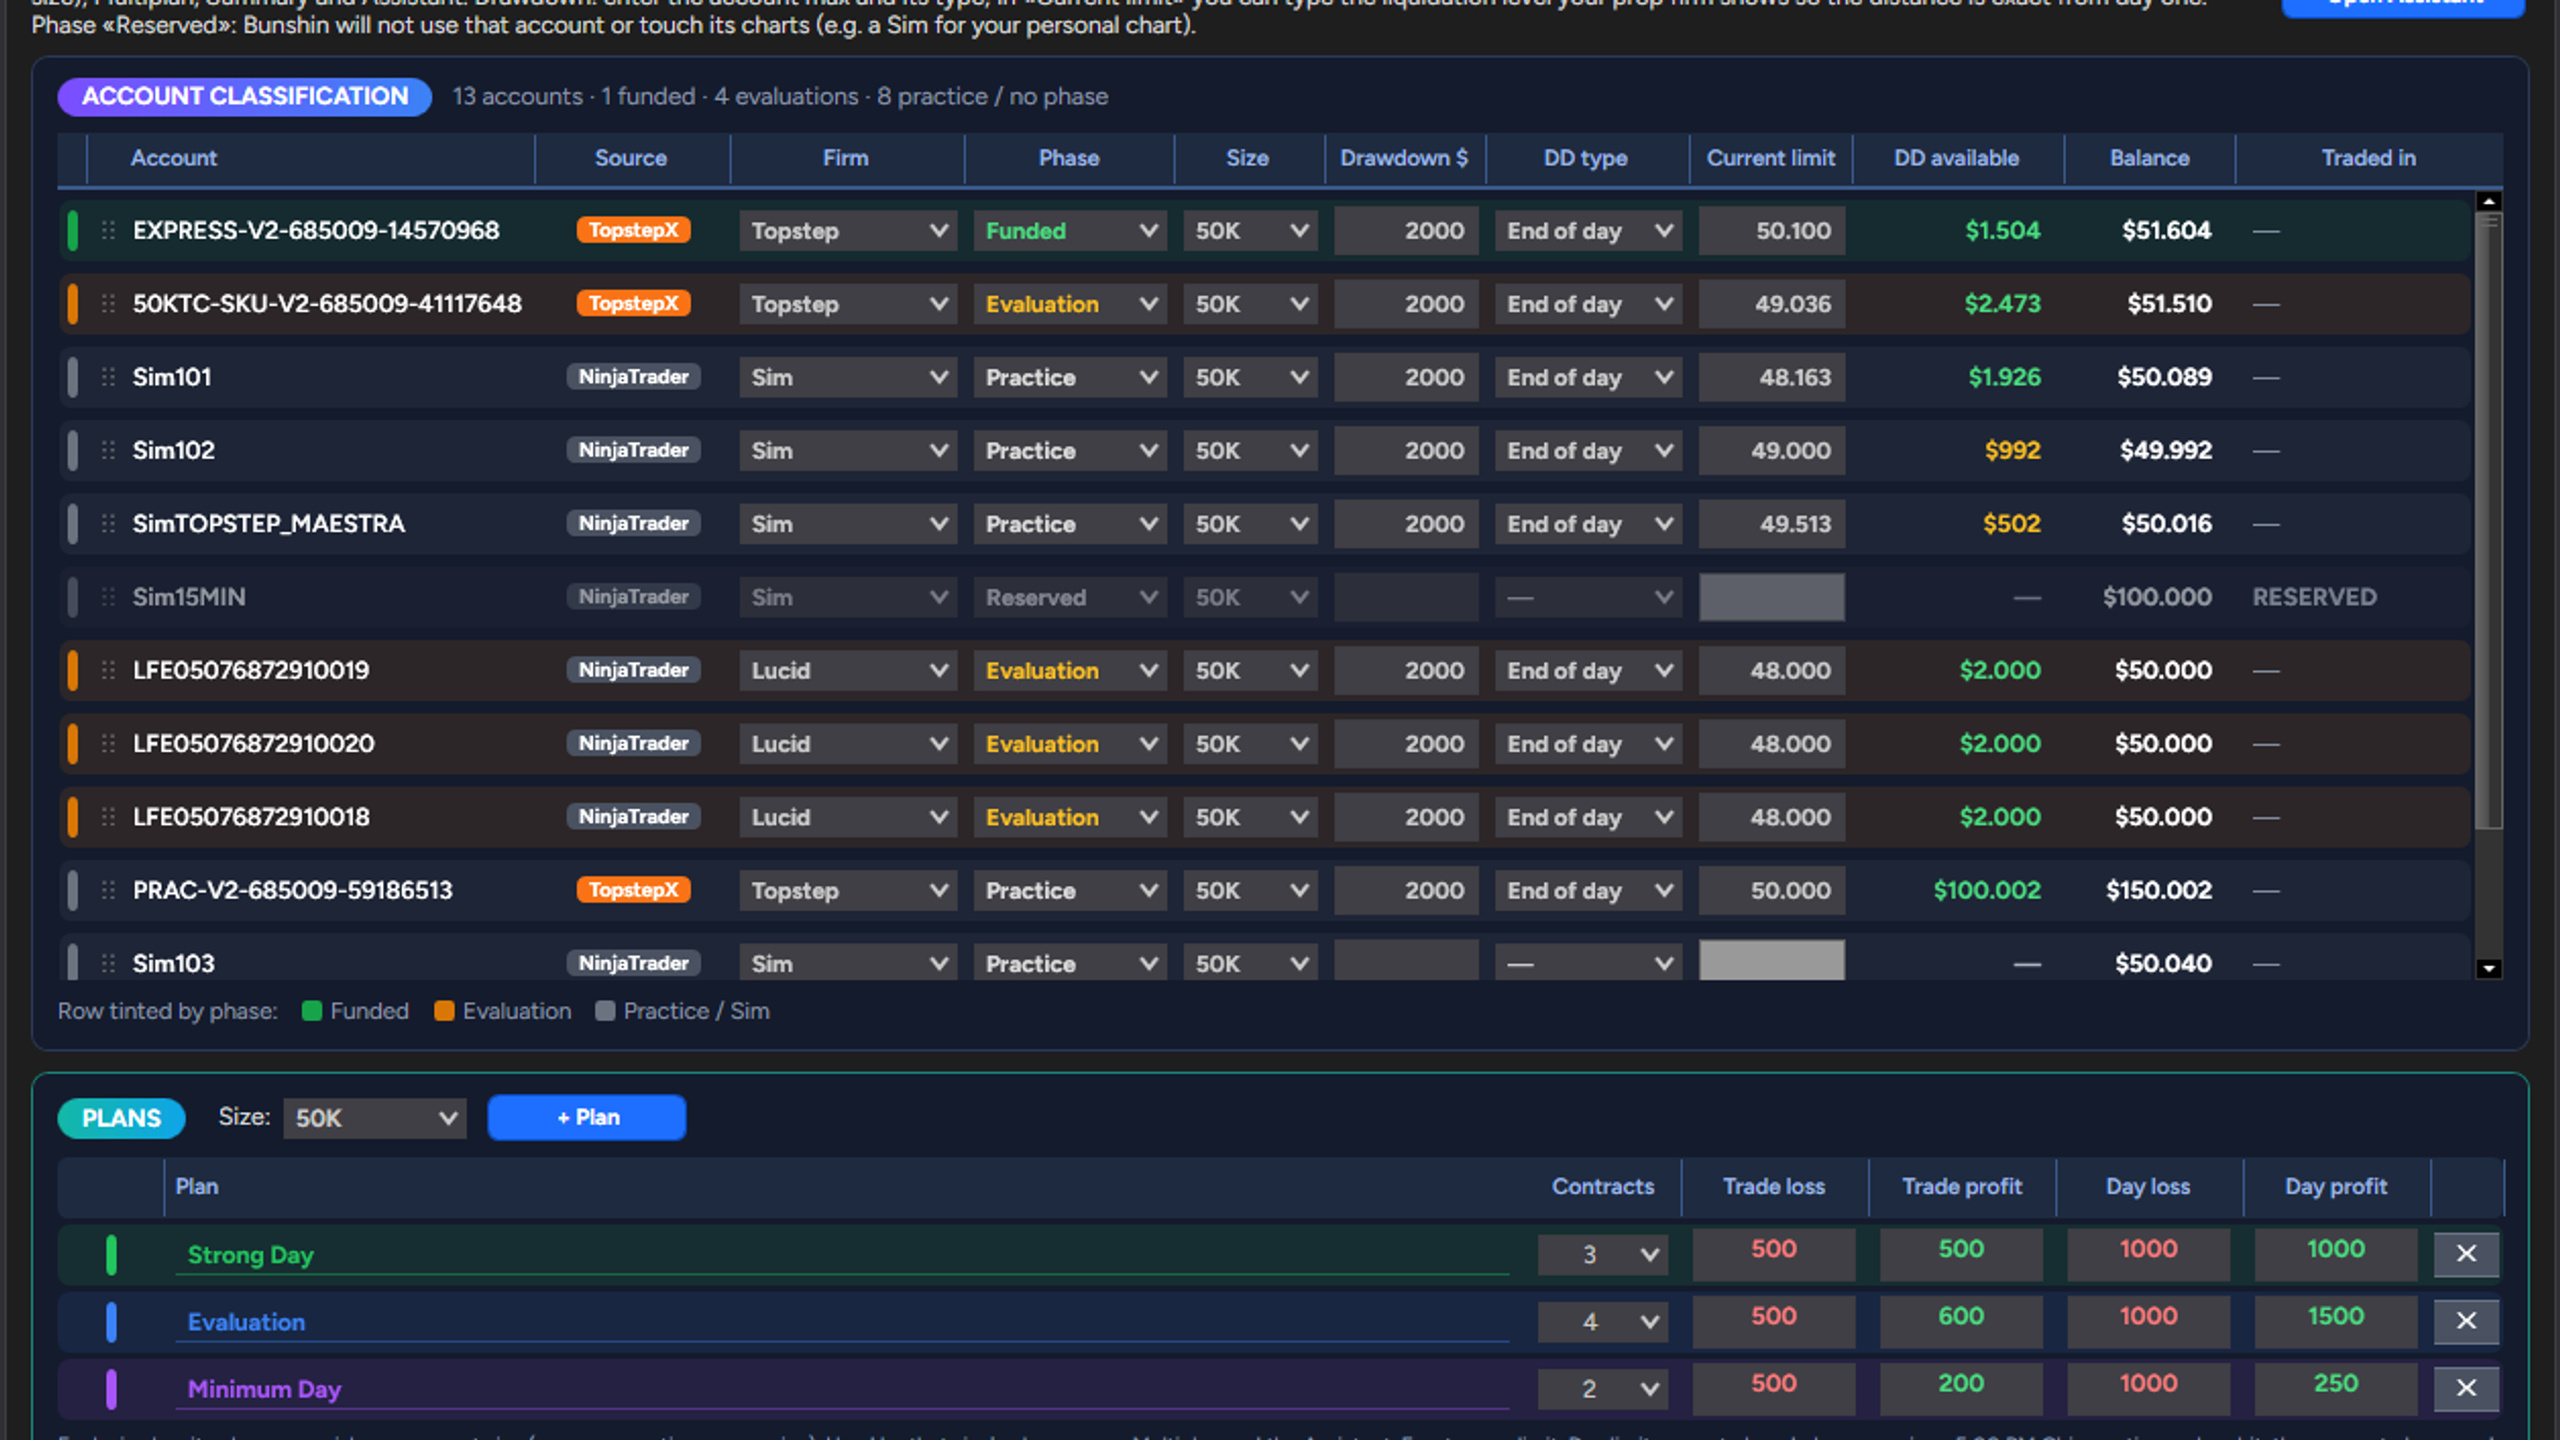Viewport: 2560px width, 1440px height.
Task: Click the scroll down arrow of accounts table
Action: coord(2488,968)
